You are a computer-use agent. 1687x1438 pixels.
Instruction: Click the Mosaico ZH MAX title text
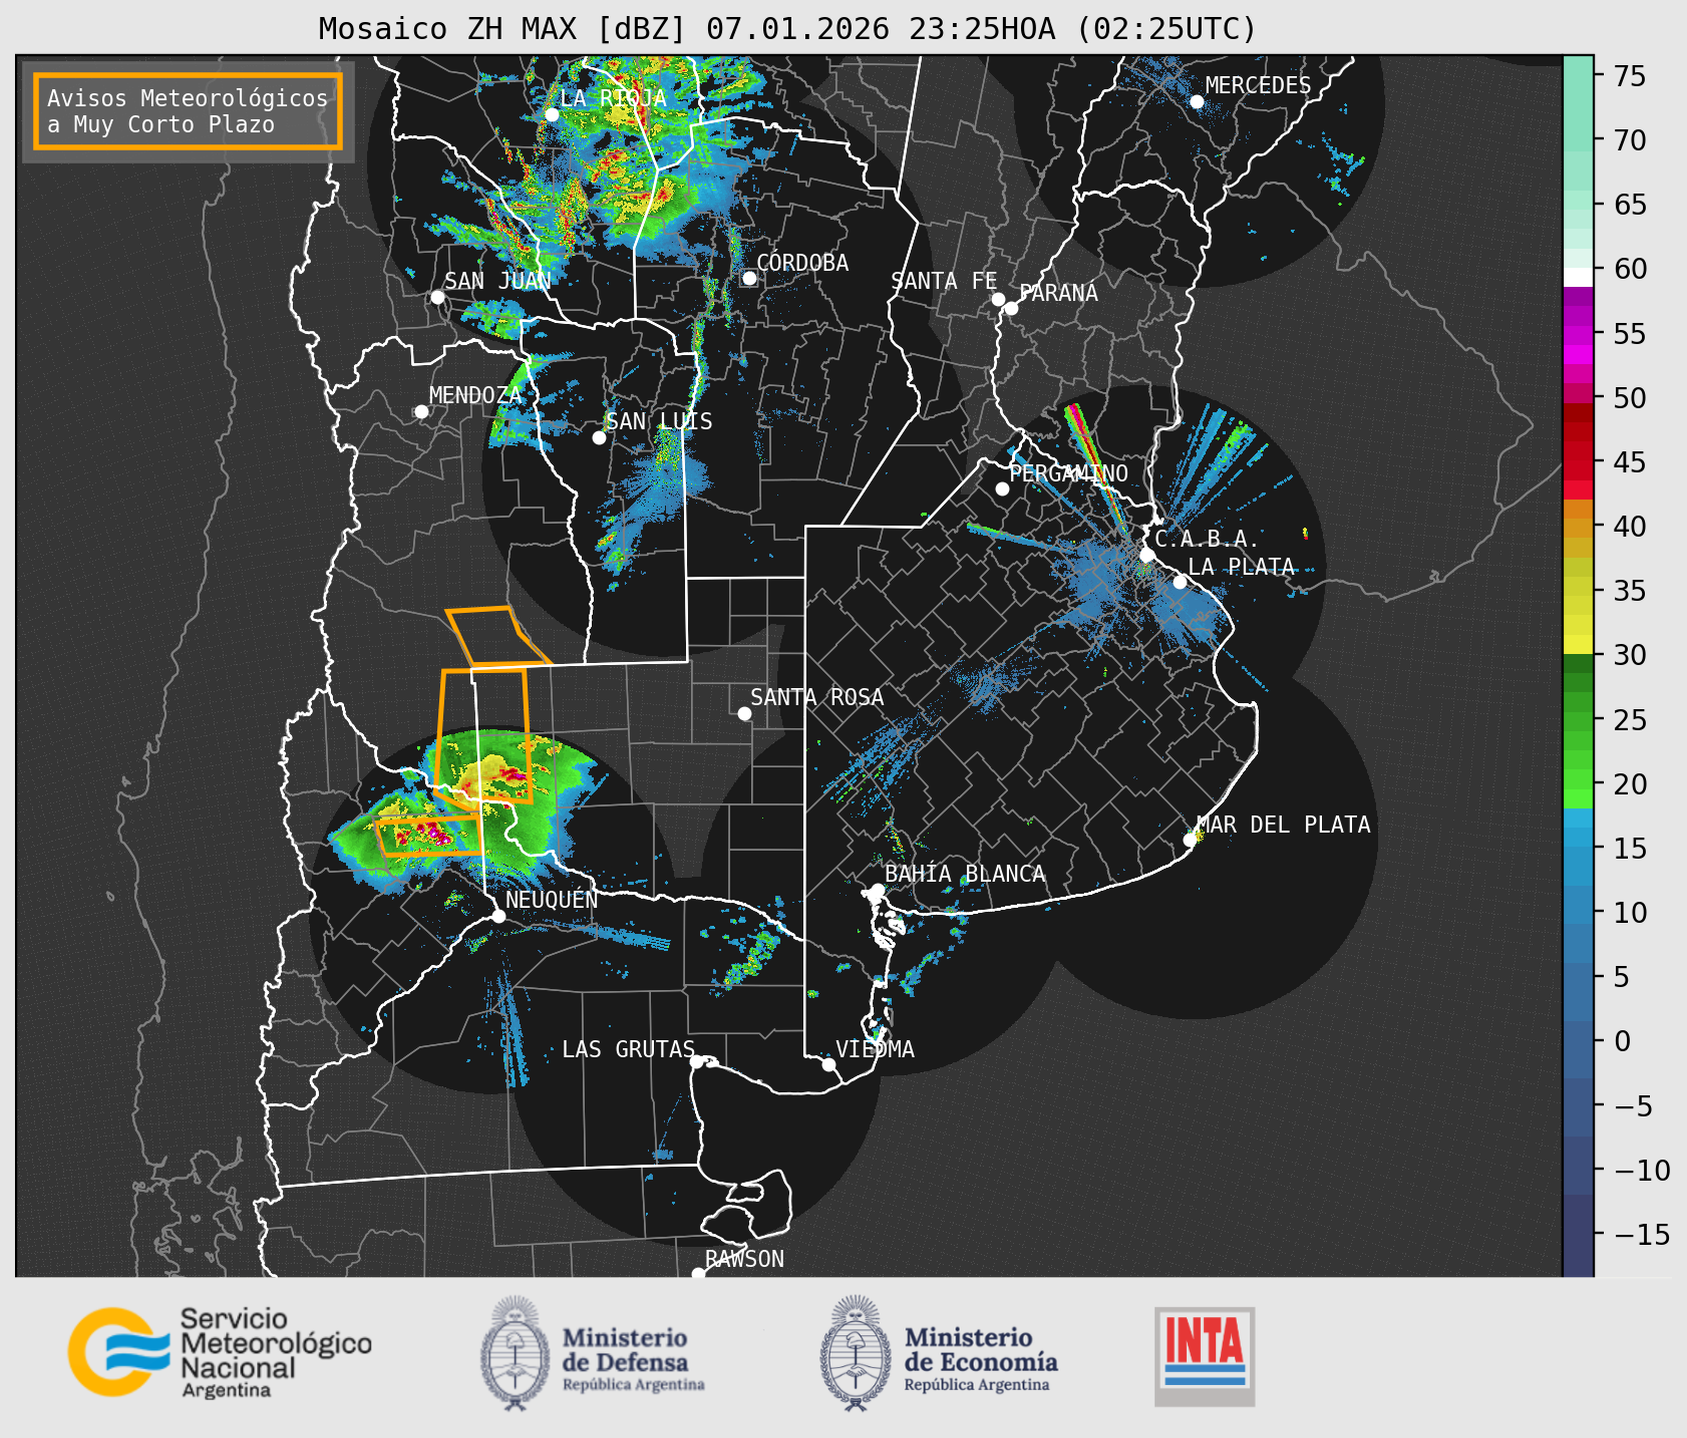coord(786,29)
